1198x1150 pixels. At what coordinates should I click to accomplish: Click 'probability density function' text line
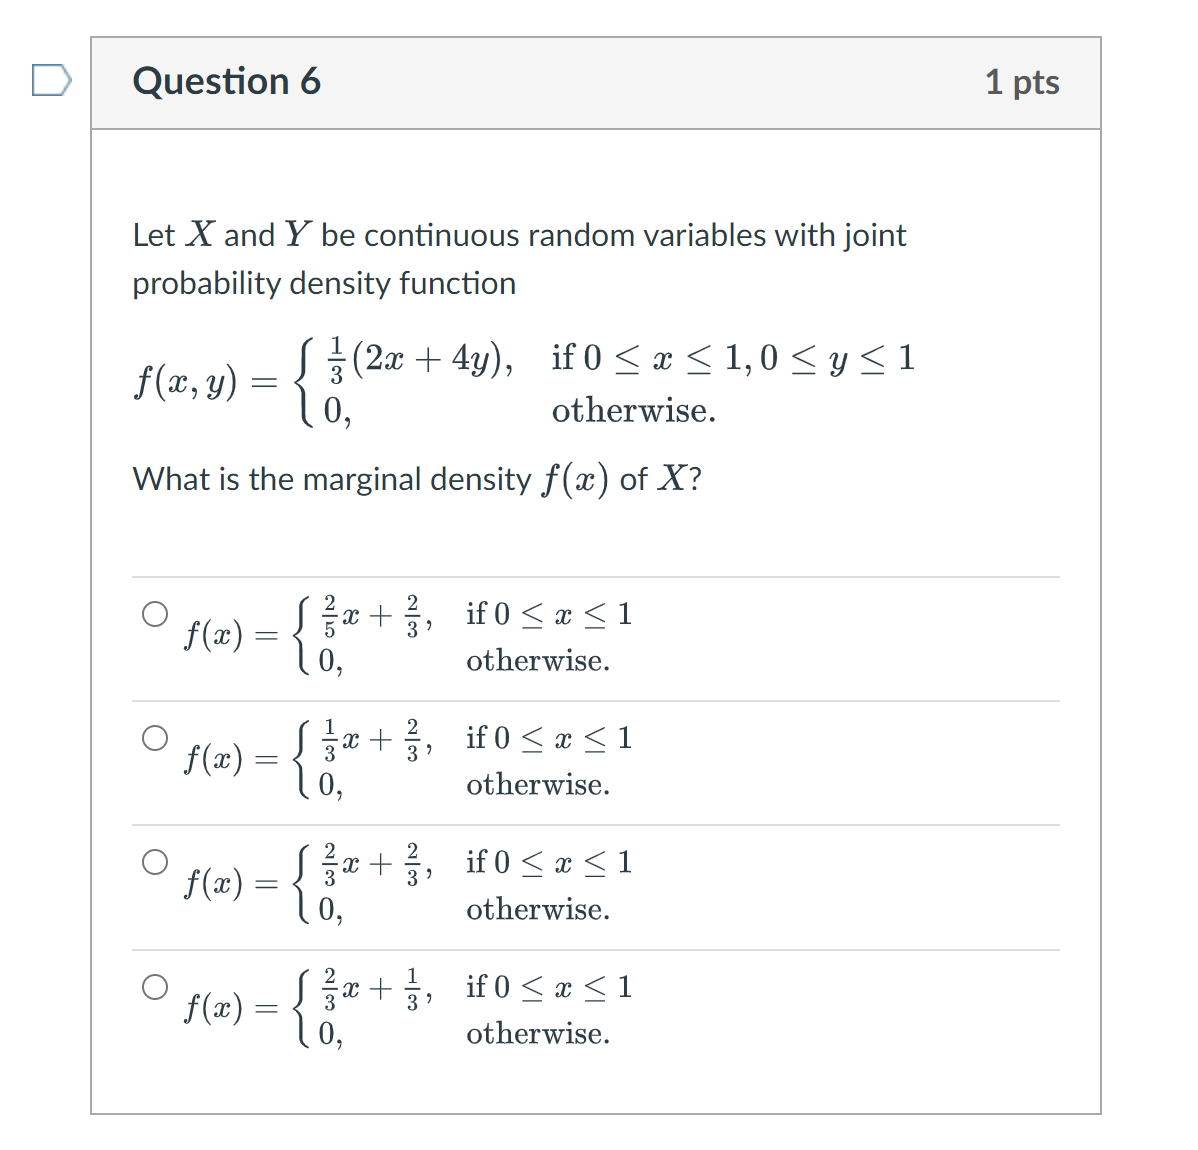(x=324, y=283)
